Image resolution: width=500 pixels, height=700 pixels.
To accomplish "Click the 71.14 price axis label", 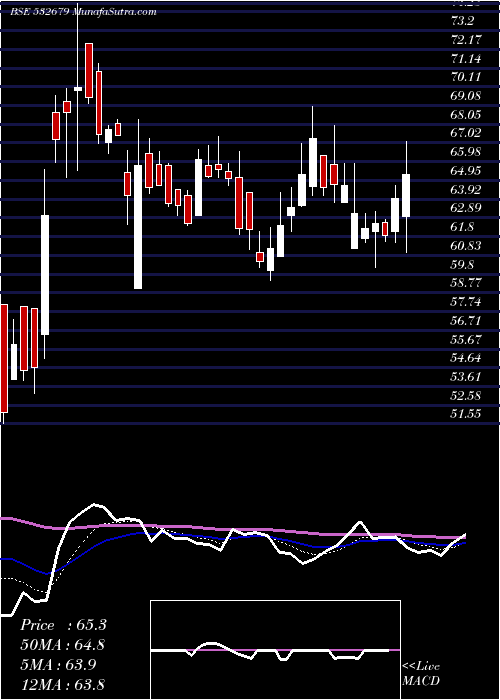I will pos(466,58).
